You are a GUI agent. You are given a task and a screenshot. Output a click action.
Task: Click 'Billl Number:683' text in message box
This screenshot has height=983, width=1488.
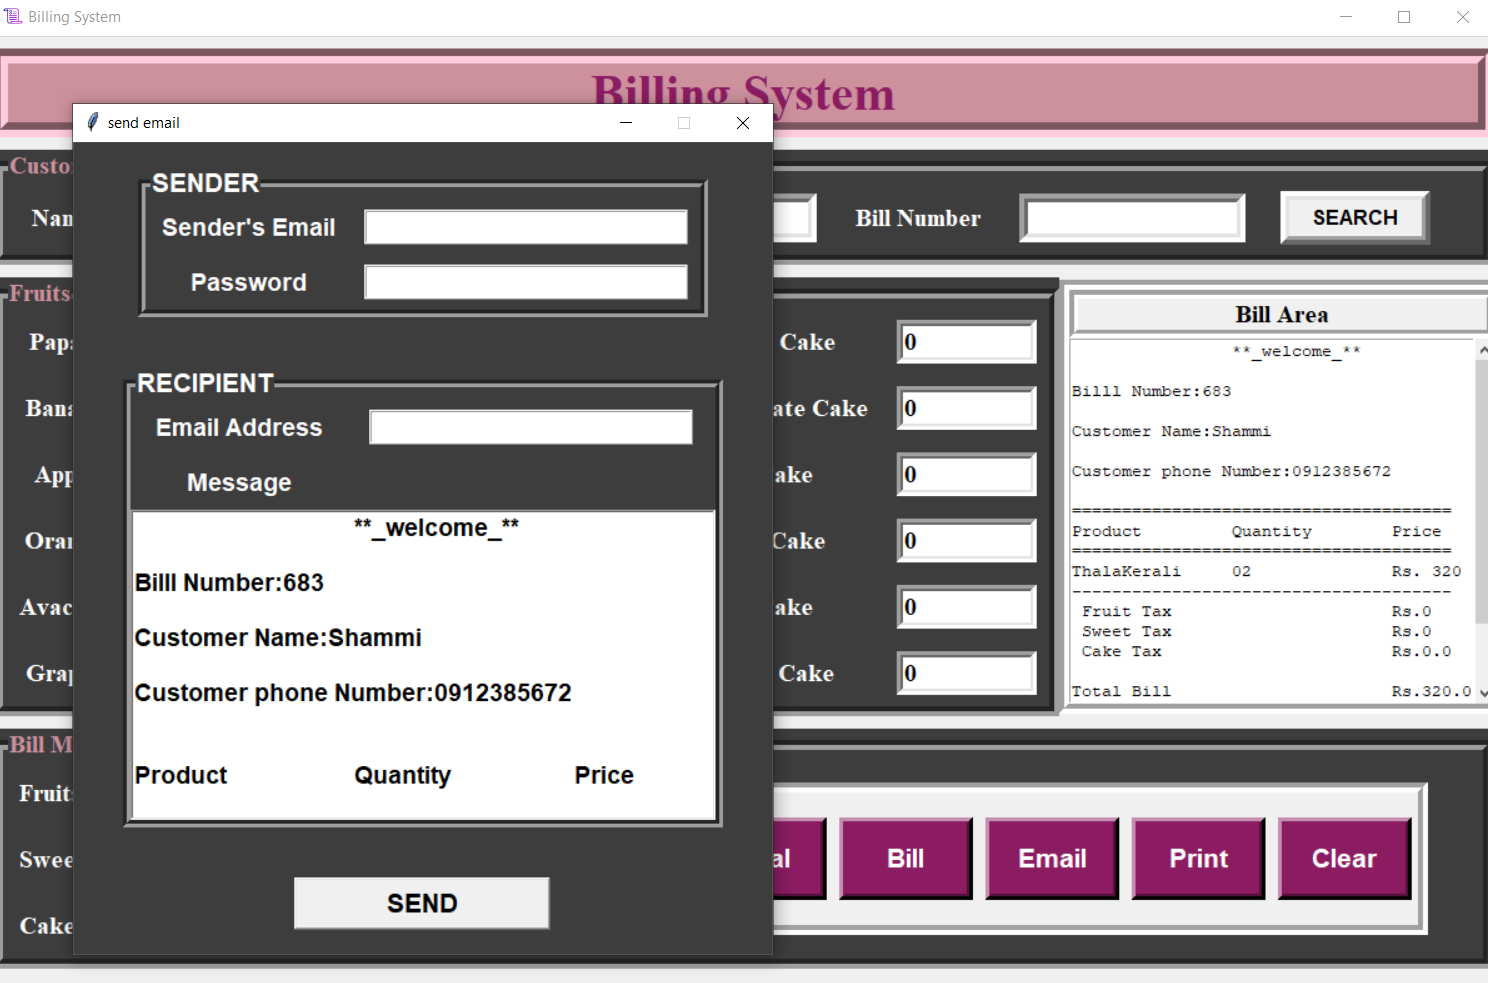(x=229, y=582)
